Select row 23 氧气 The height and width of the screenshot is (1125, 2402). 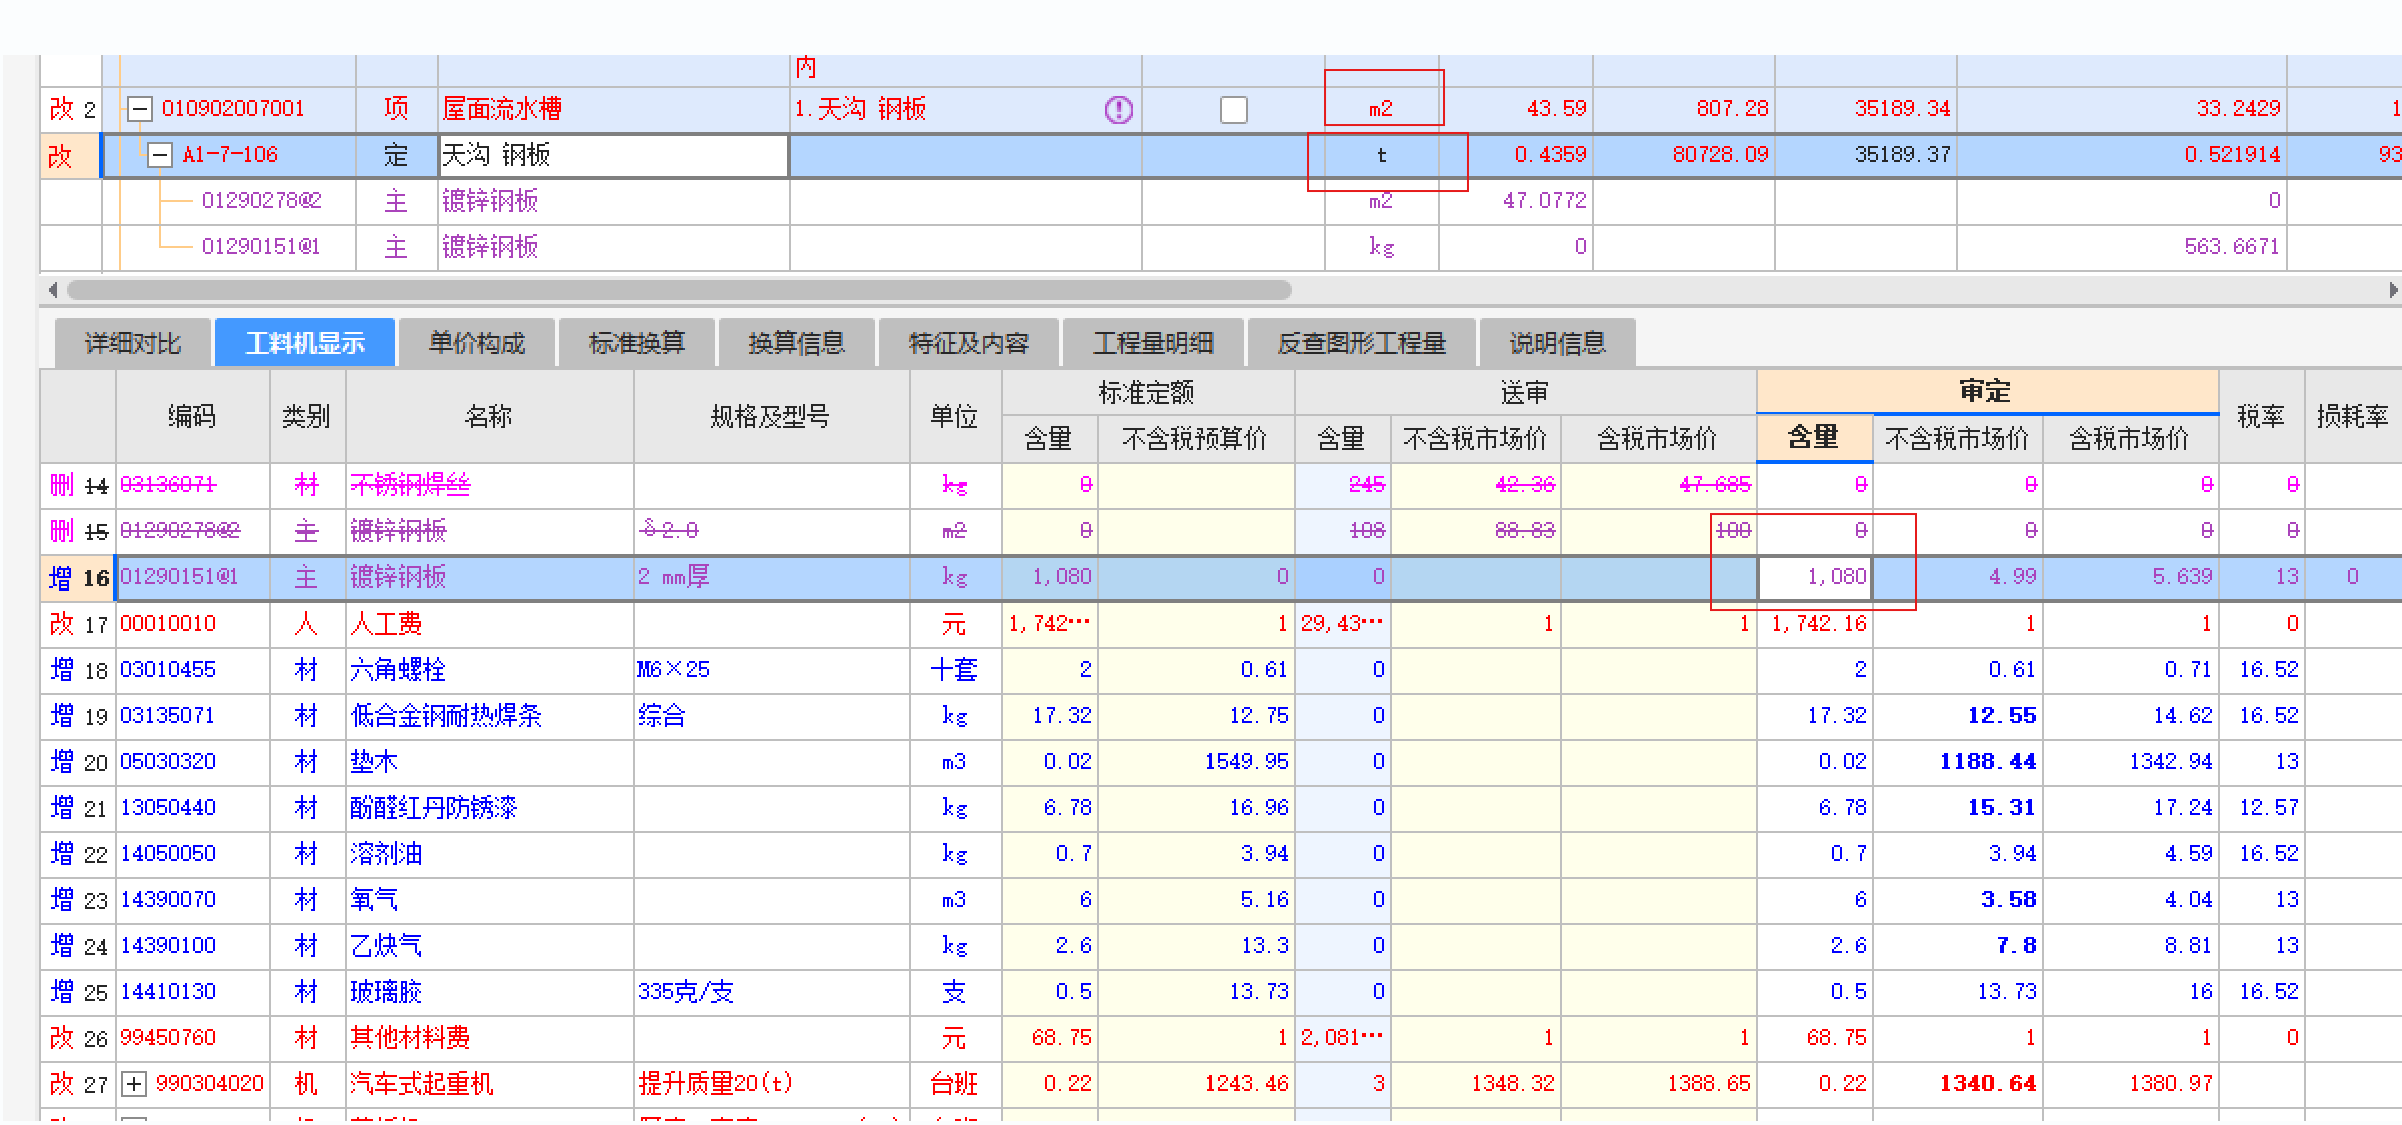(374, 900)
